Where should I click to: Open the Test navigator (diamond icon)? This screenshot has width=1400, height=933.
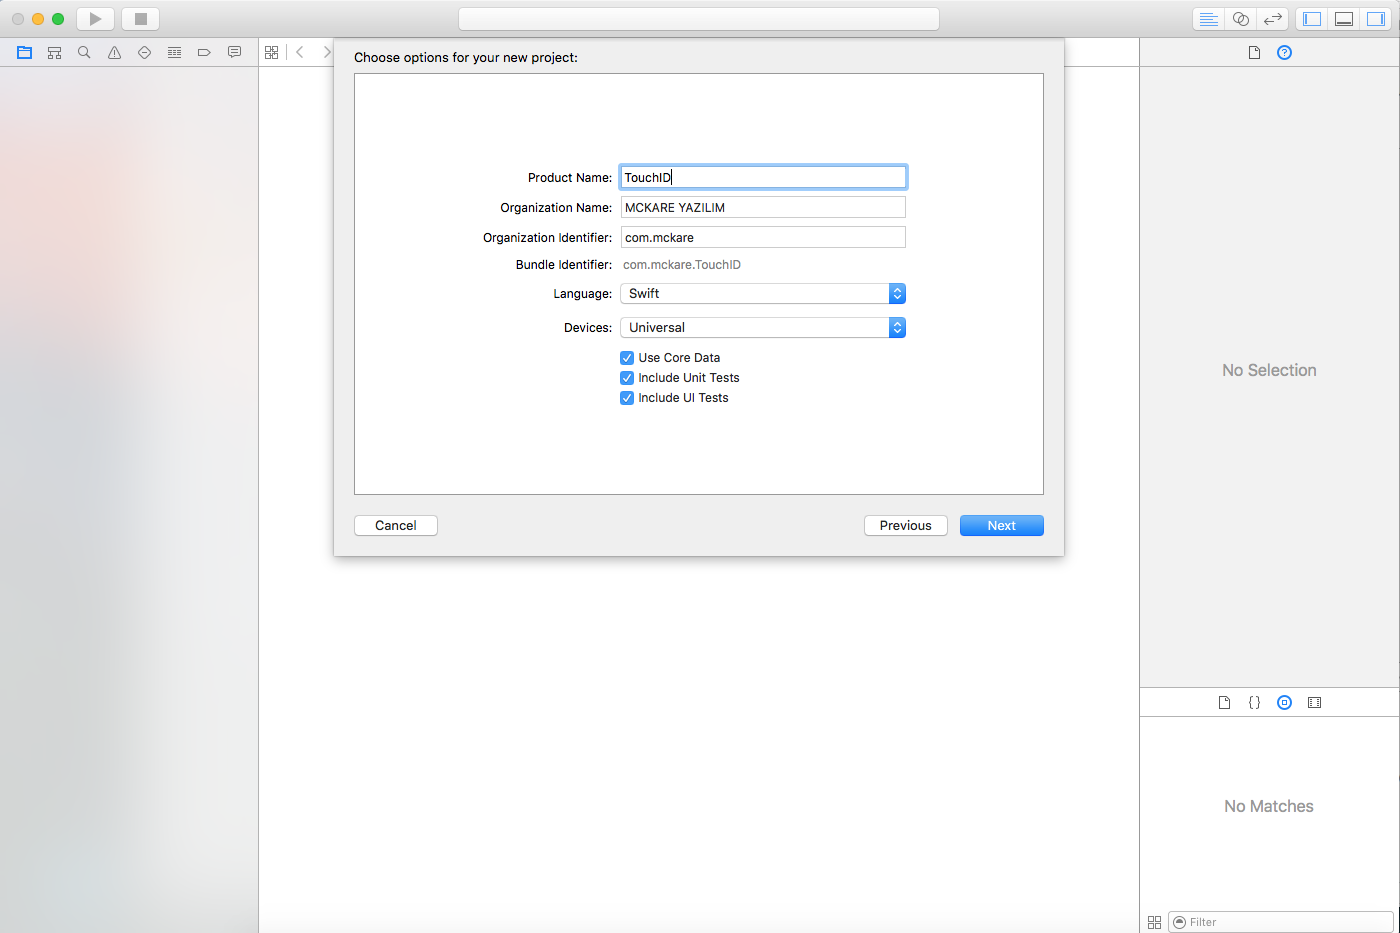[x=144, y=52]
